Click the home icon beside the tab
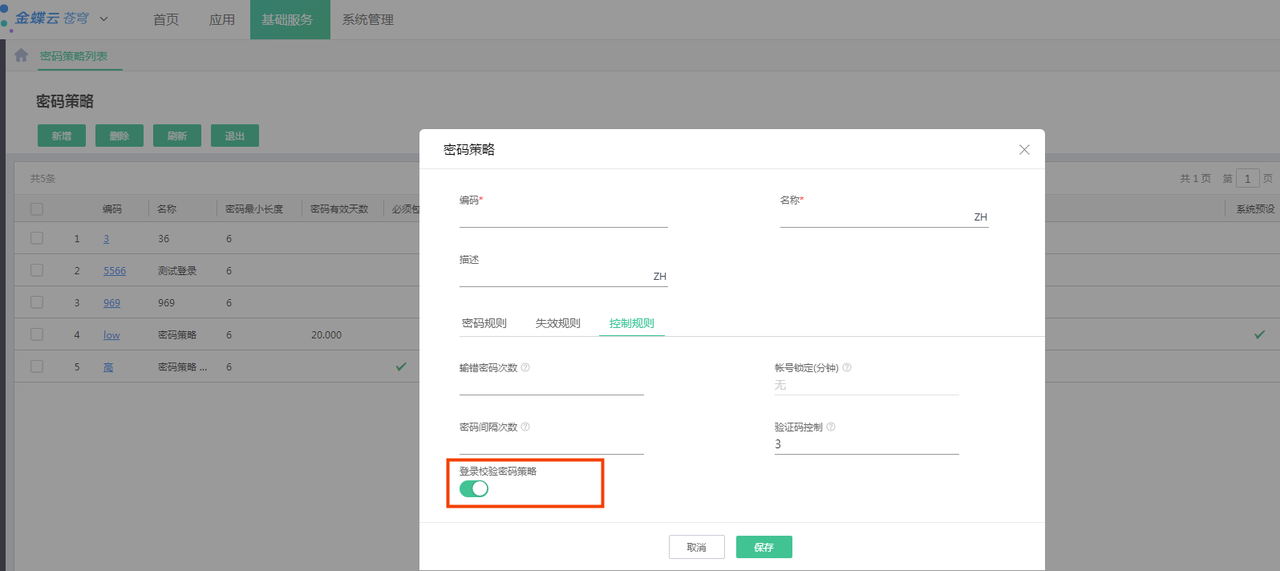Viewport: 1280px width, 571px height. pos(21,55)
